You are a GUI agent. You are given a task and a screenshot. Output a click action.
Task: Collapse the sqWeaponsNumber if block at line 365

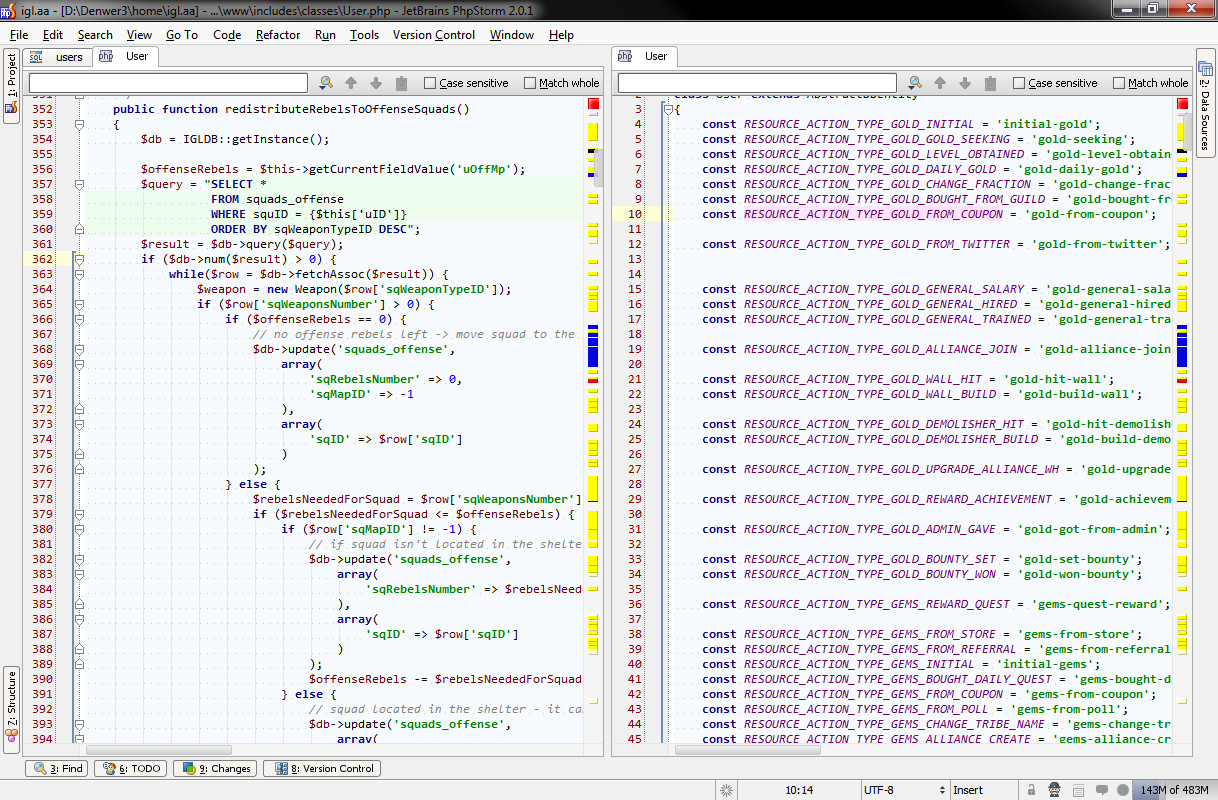click(x=79, y=304)
